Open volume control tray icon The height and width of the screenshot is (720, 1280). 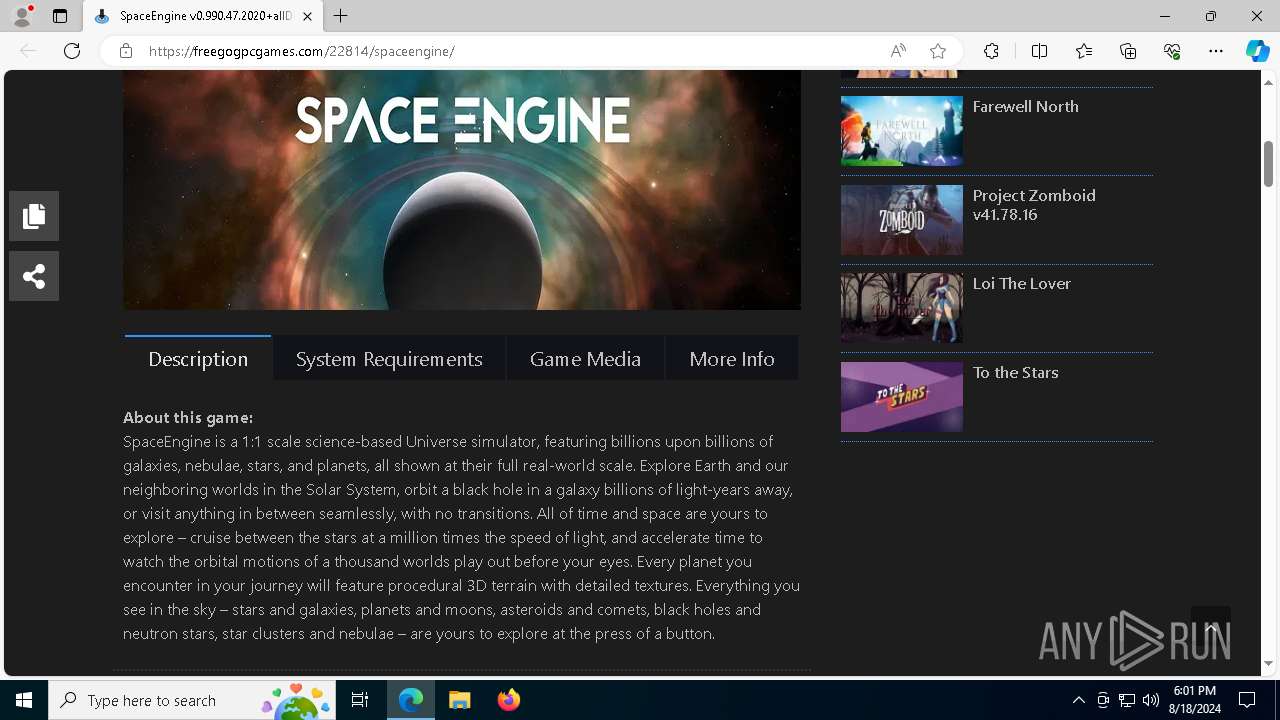[x=1151, y=700]
